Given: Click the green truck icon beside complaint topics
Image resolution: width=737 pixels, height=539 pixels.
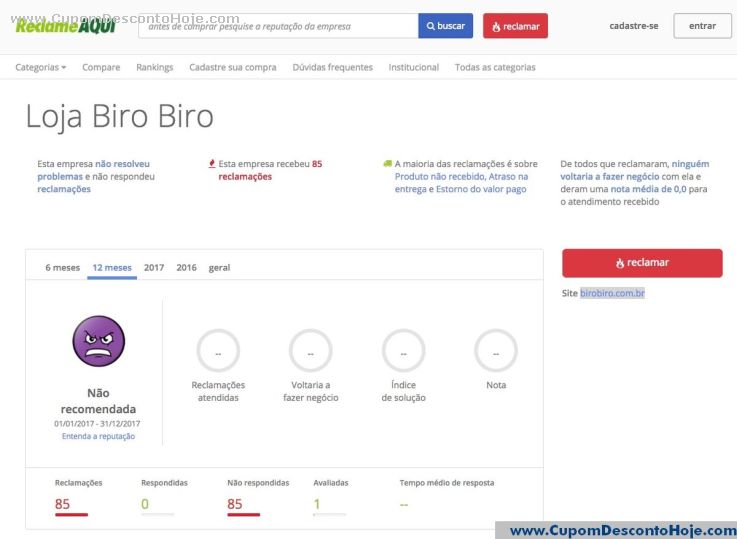Looking at the screenshot, I should tap(387, 164).
